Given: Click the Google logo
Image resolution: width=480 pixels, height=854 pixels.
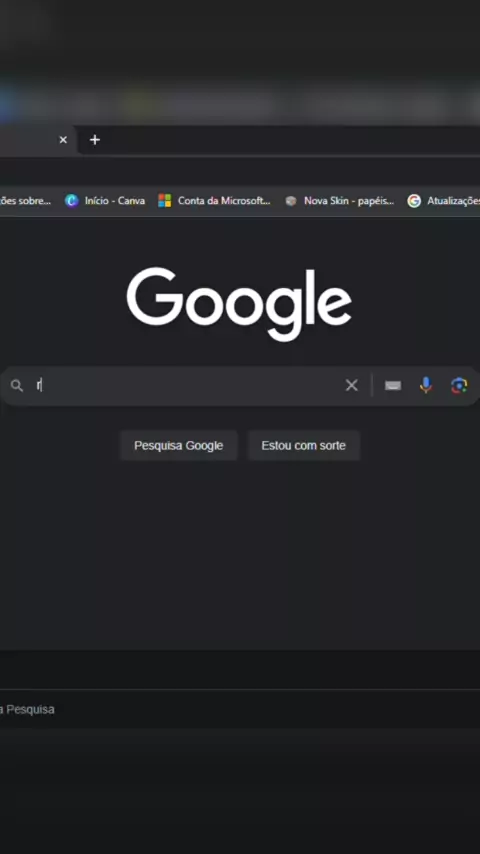Looking at the screenshot, I should (x=239, y=304).
